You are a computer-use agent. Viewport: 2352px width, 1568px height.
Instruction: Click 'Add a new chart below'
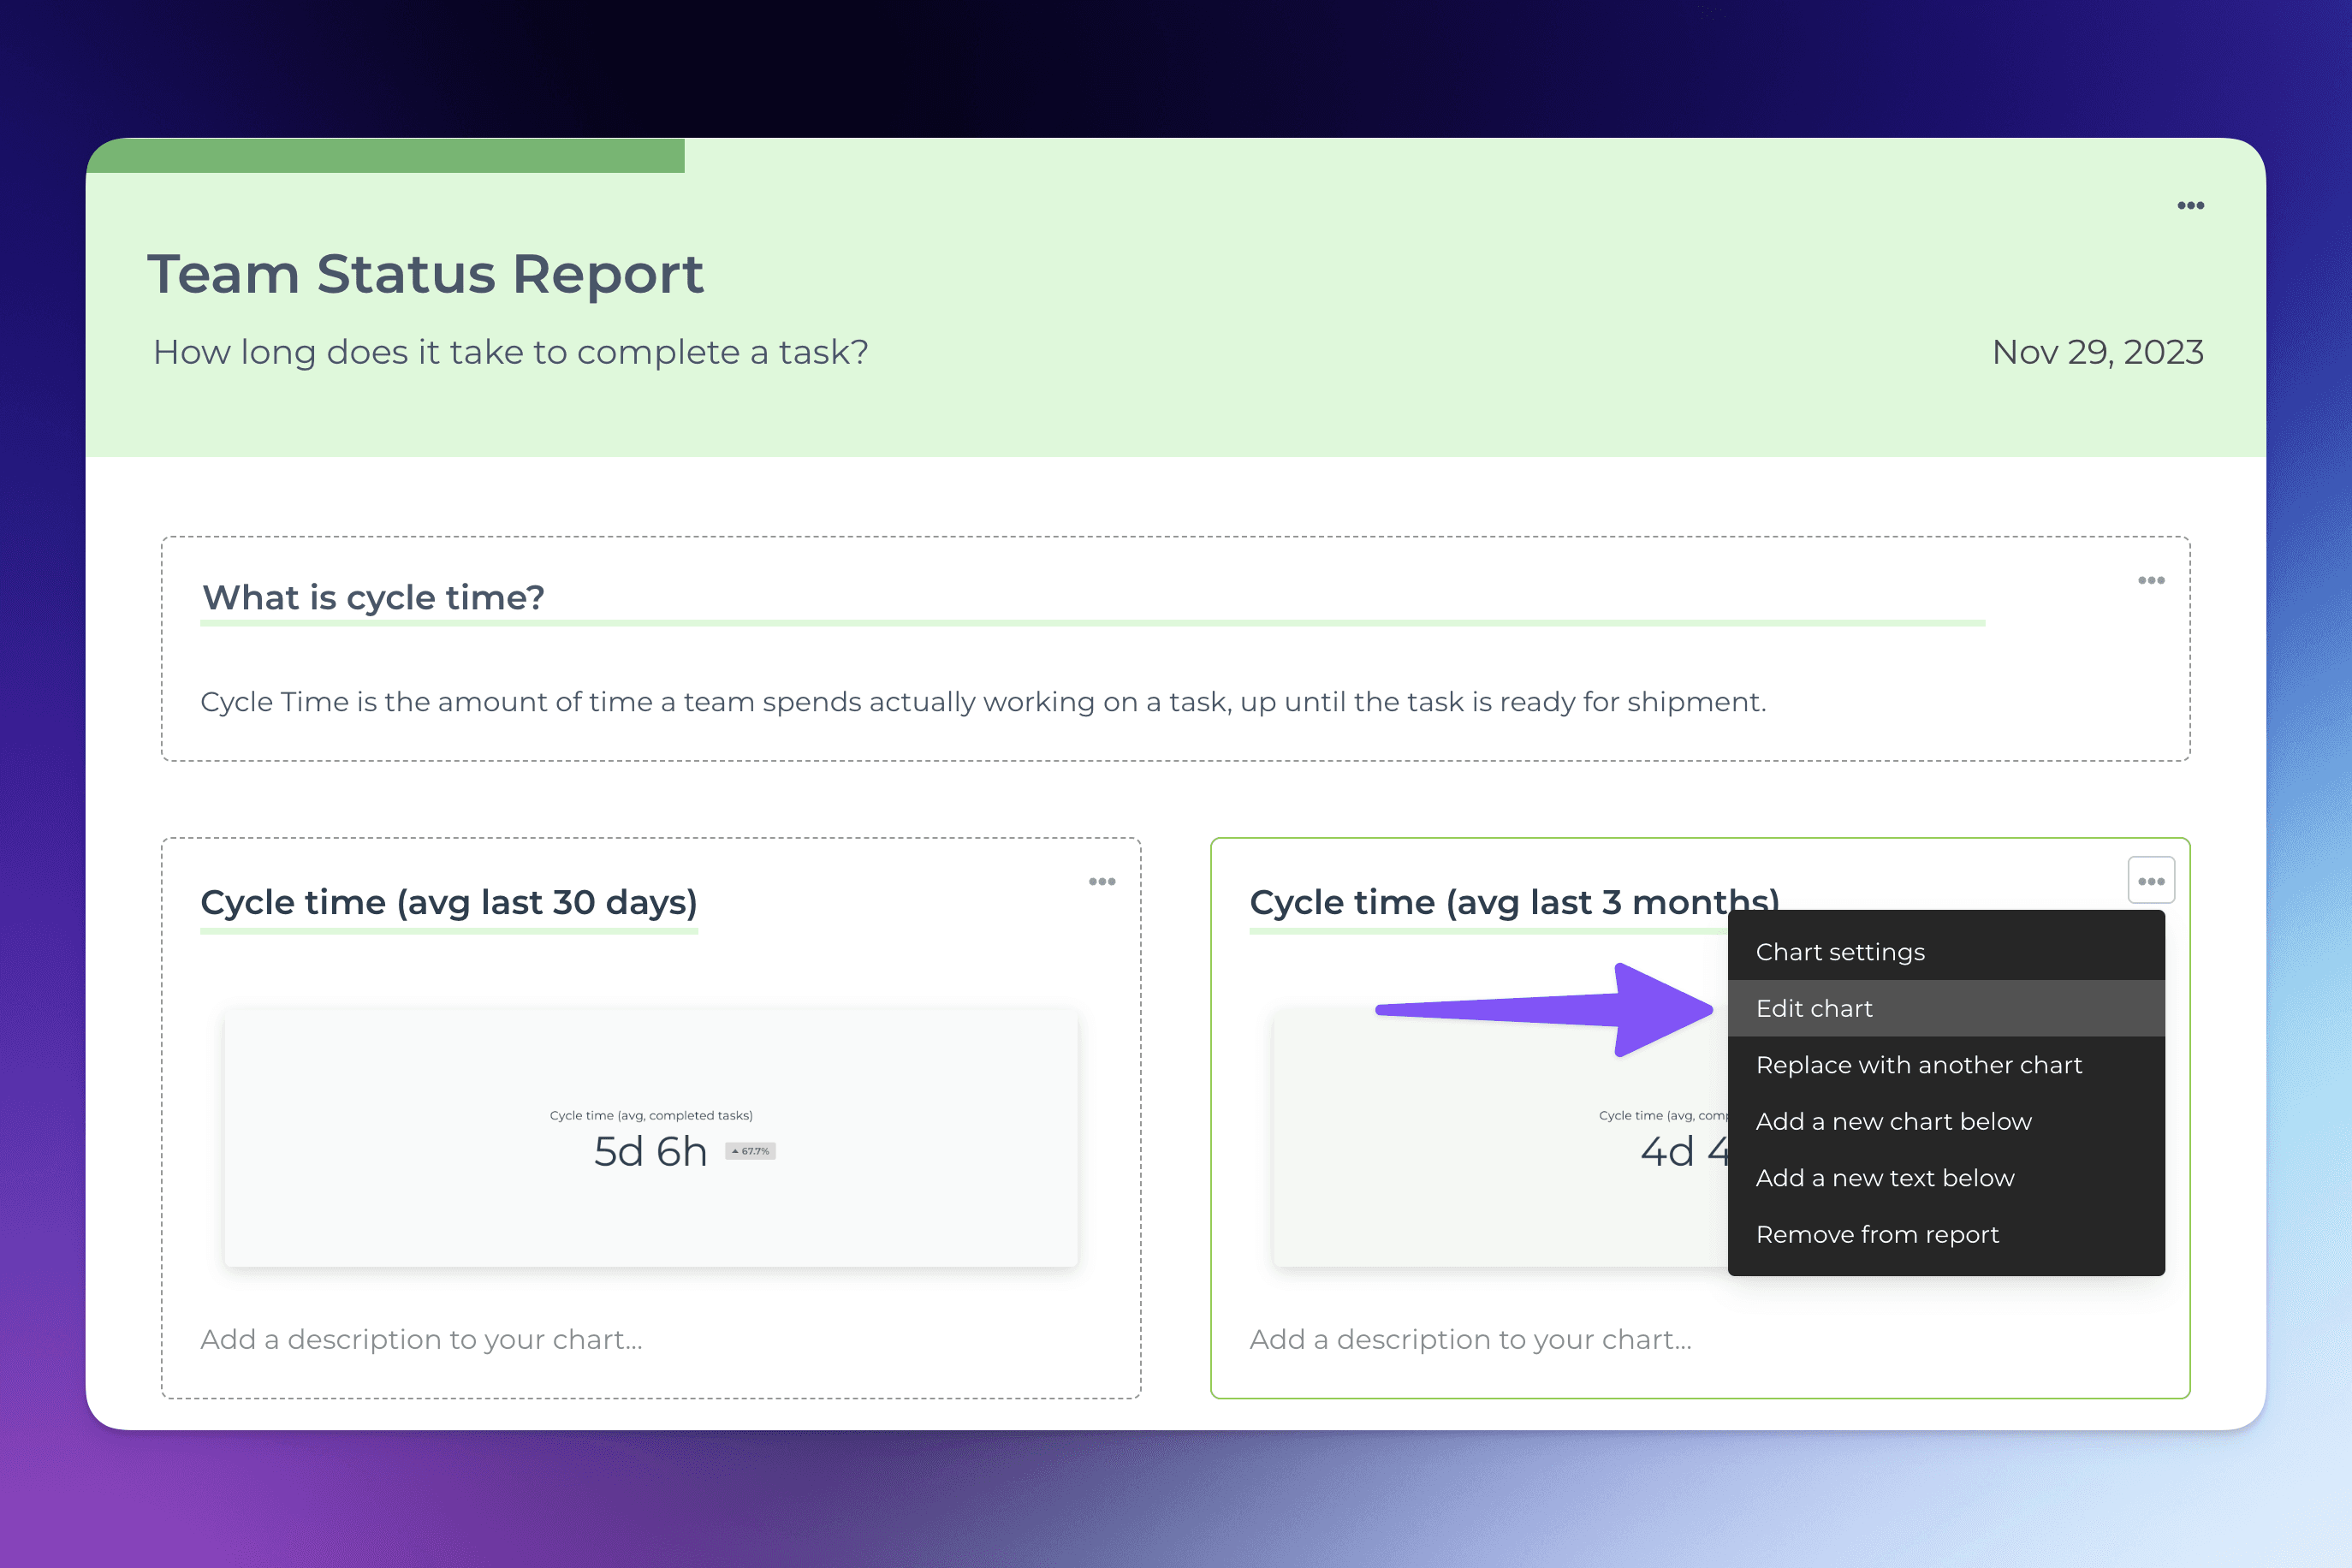1893,1122
